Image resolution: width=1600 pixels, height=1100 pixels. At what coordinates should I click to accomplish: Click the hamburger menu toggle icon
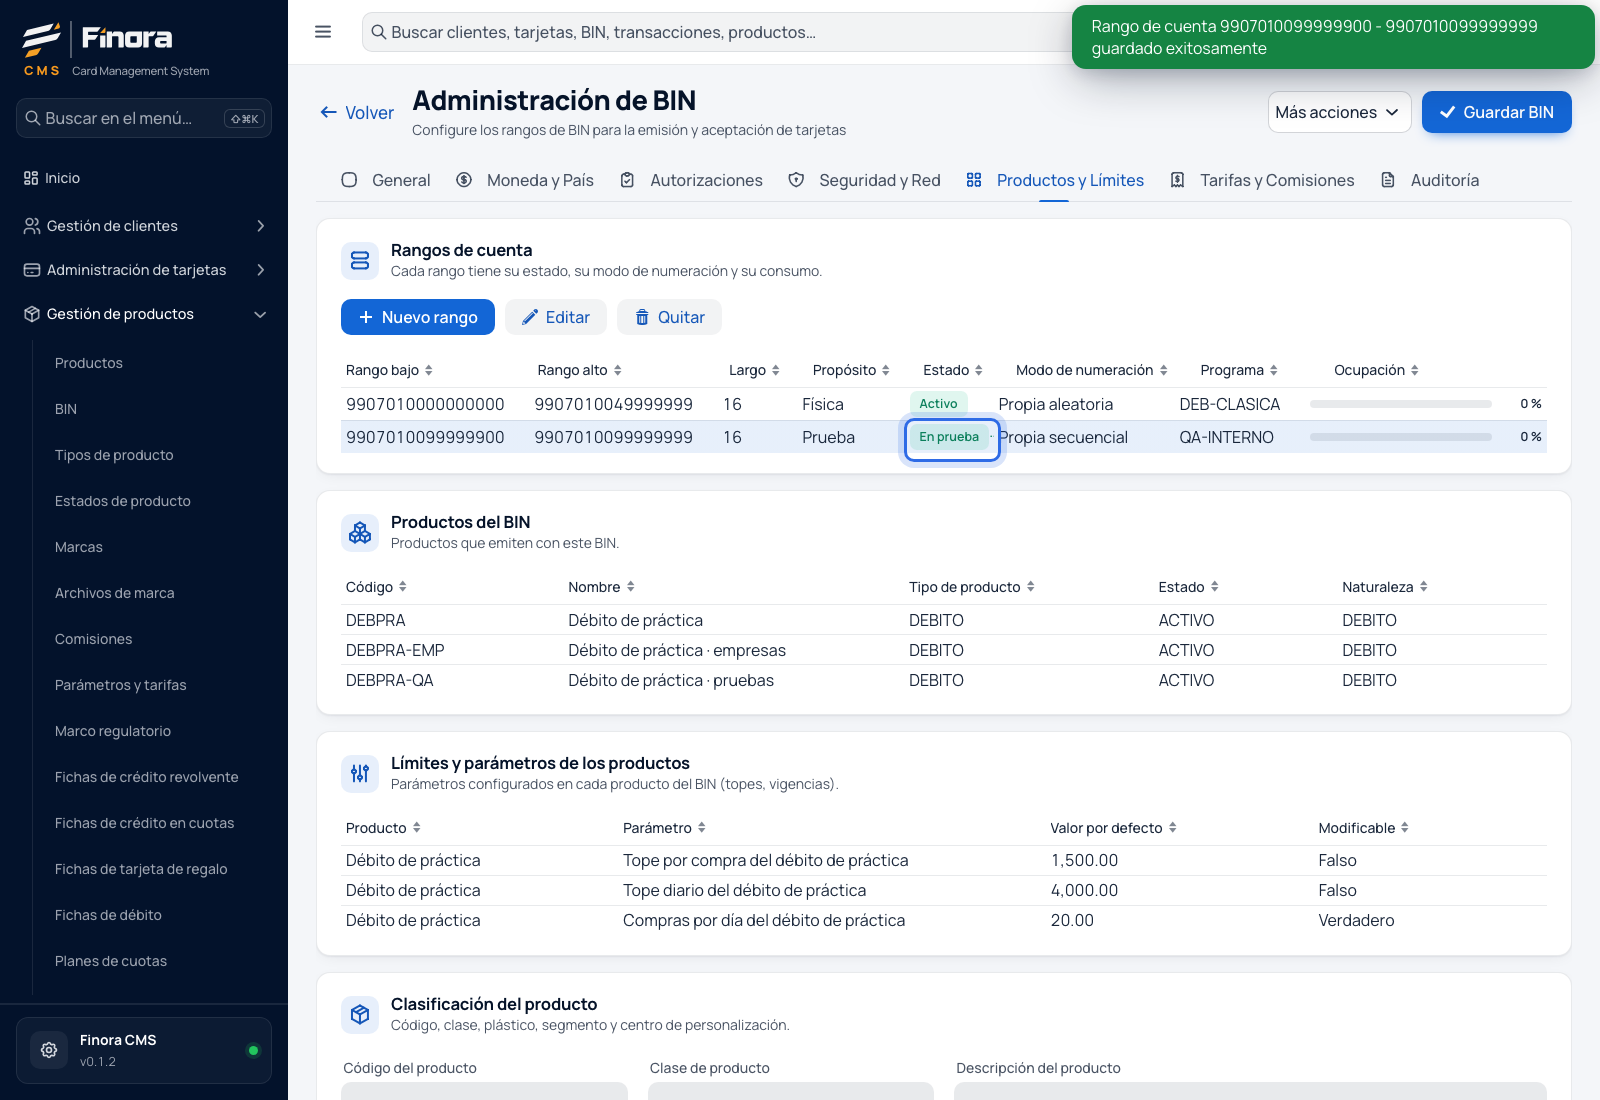click(x=323, y=32)
